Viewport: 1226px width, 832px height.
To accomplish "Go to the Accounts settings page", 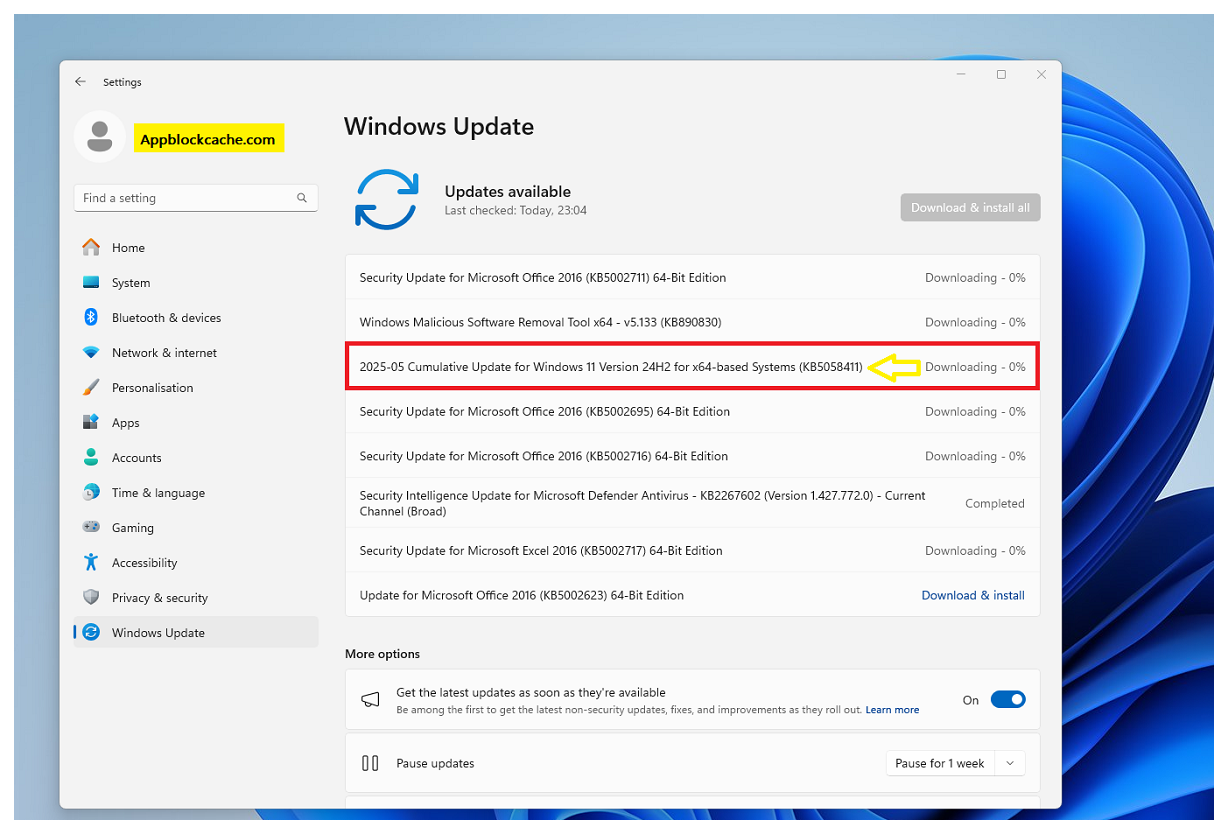I will pos(136,458).
